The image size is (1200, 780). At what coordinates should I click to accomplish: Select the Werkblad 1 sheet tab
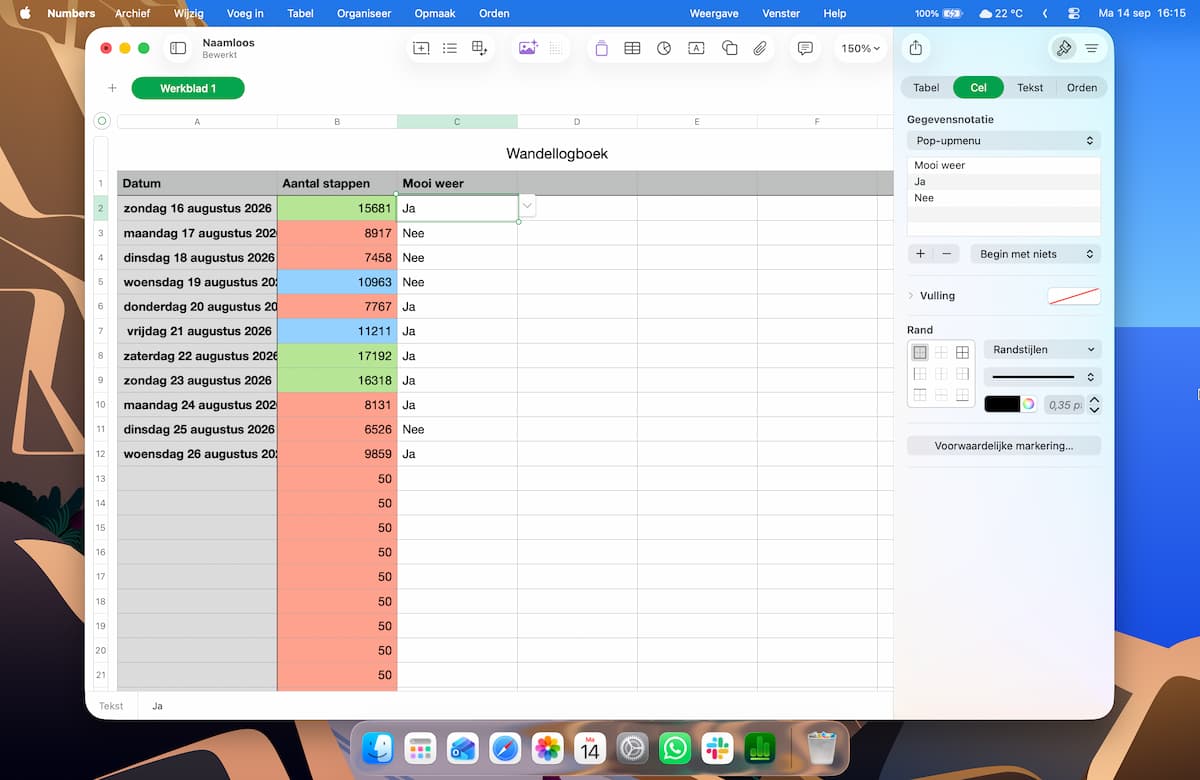pyautogui.click(x=188, y=88)
